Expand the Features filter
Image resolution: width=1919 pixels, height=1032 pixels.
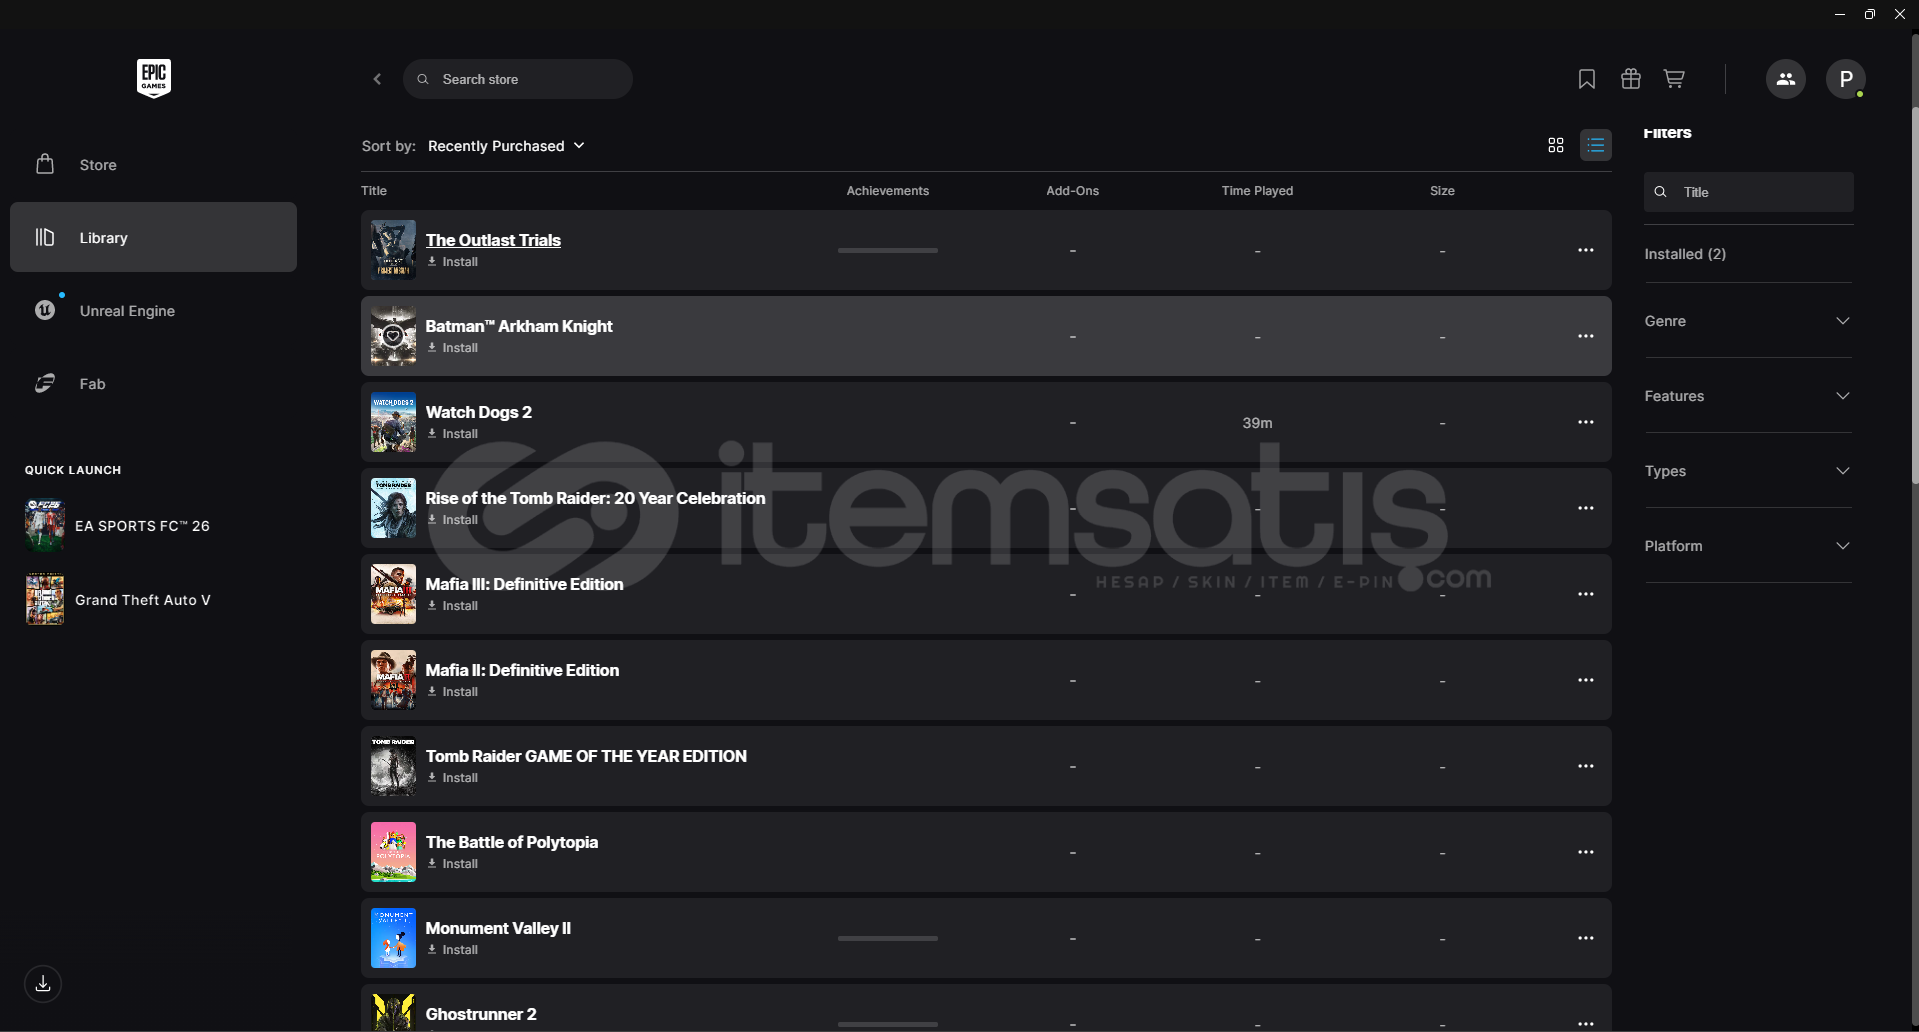coord(1748,396)
